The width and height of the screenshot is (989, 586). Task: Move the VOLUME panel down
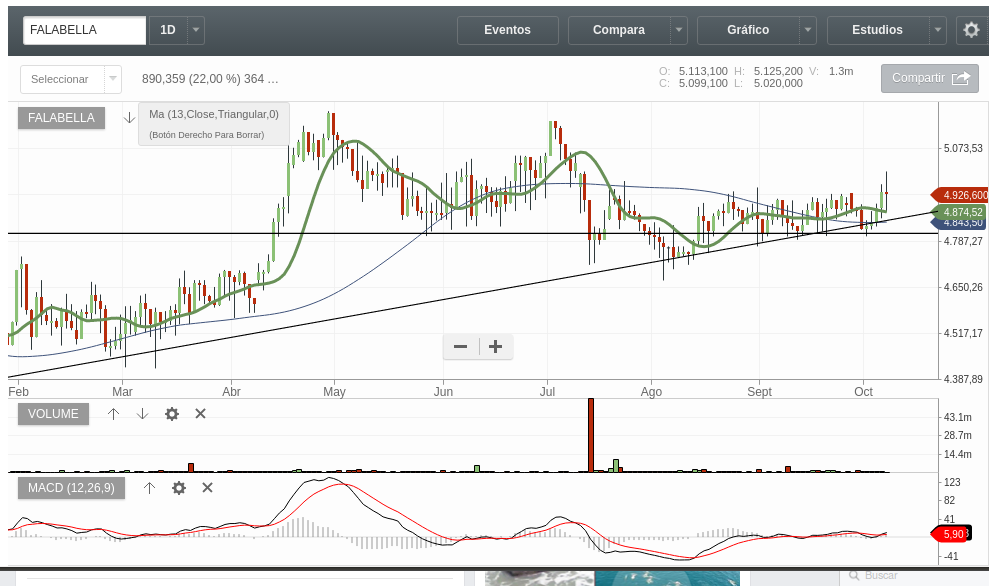point(142,414)
